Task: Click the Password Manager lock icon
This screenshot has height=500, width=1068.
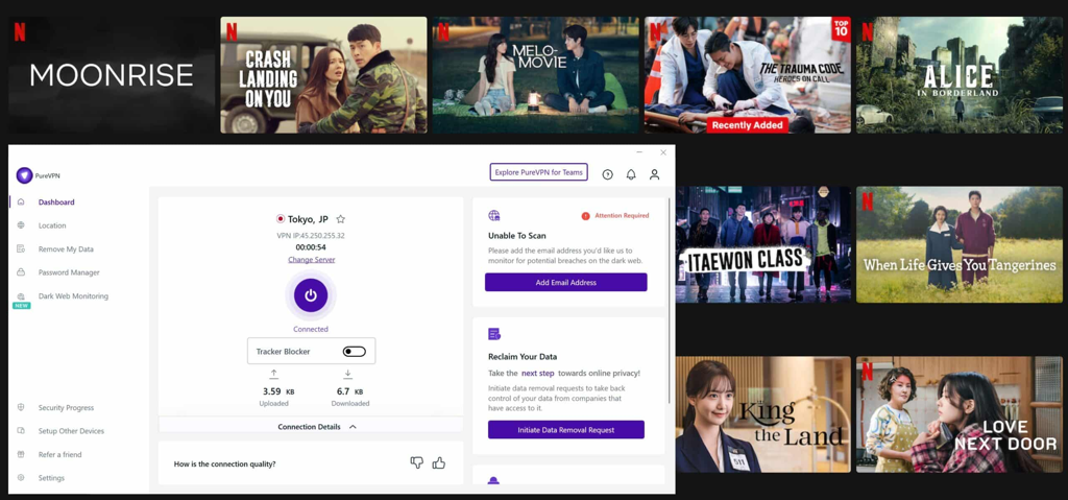Action: 21,272
